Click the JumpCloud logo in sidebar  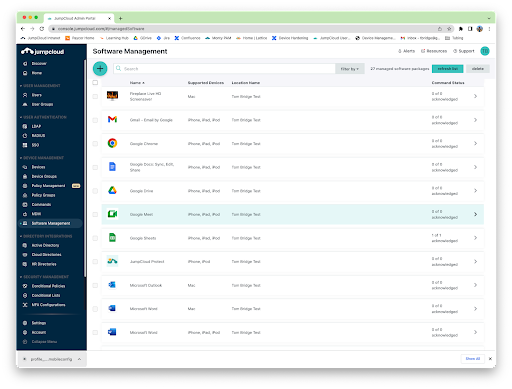pyautogui.click(x=43, y=51)
